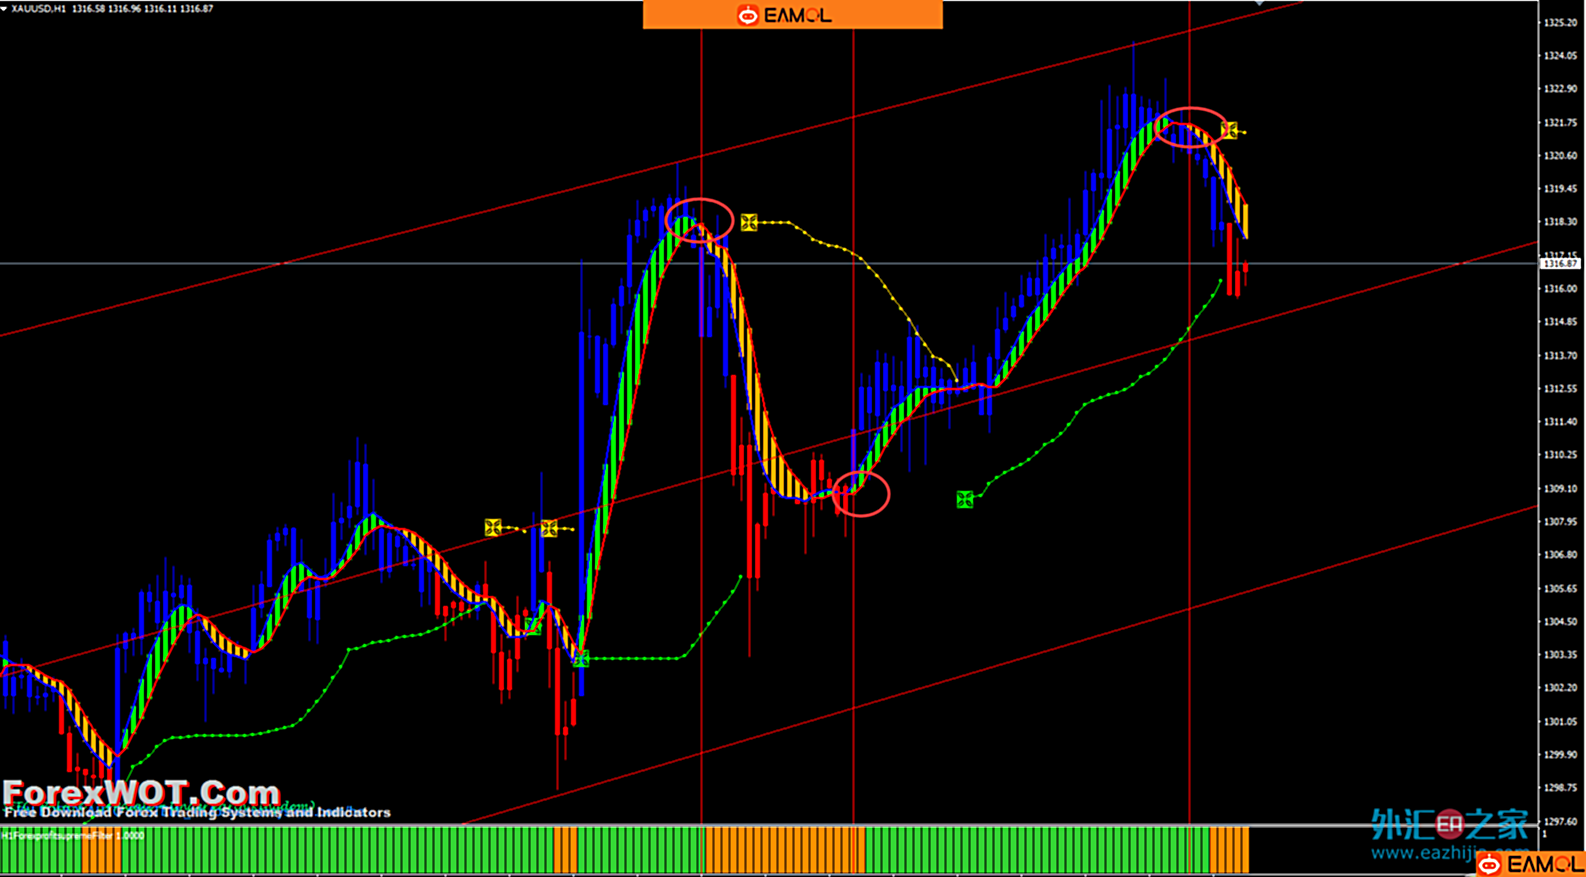Click the EAMOL robot icon in top banner
Viewport: 1586px width, 877px height.
[748, 15]
